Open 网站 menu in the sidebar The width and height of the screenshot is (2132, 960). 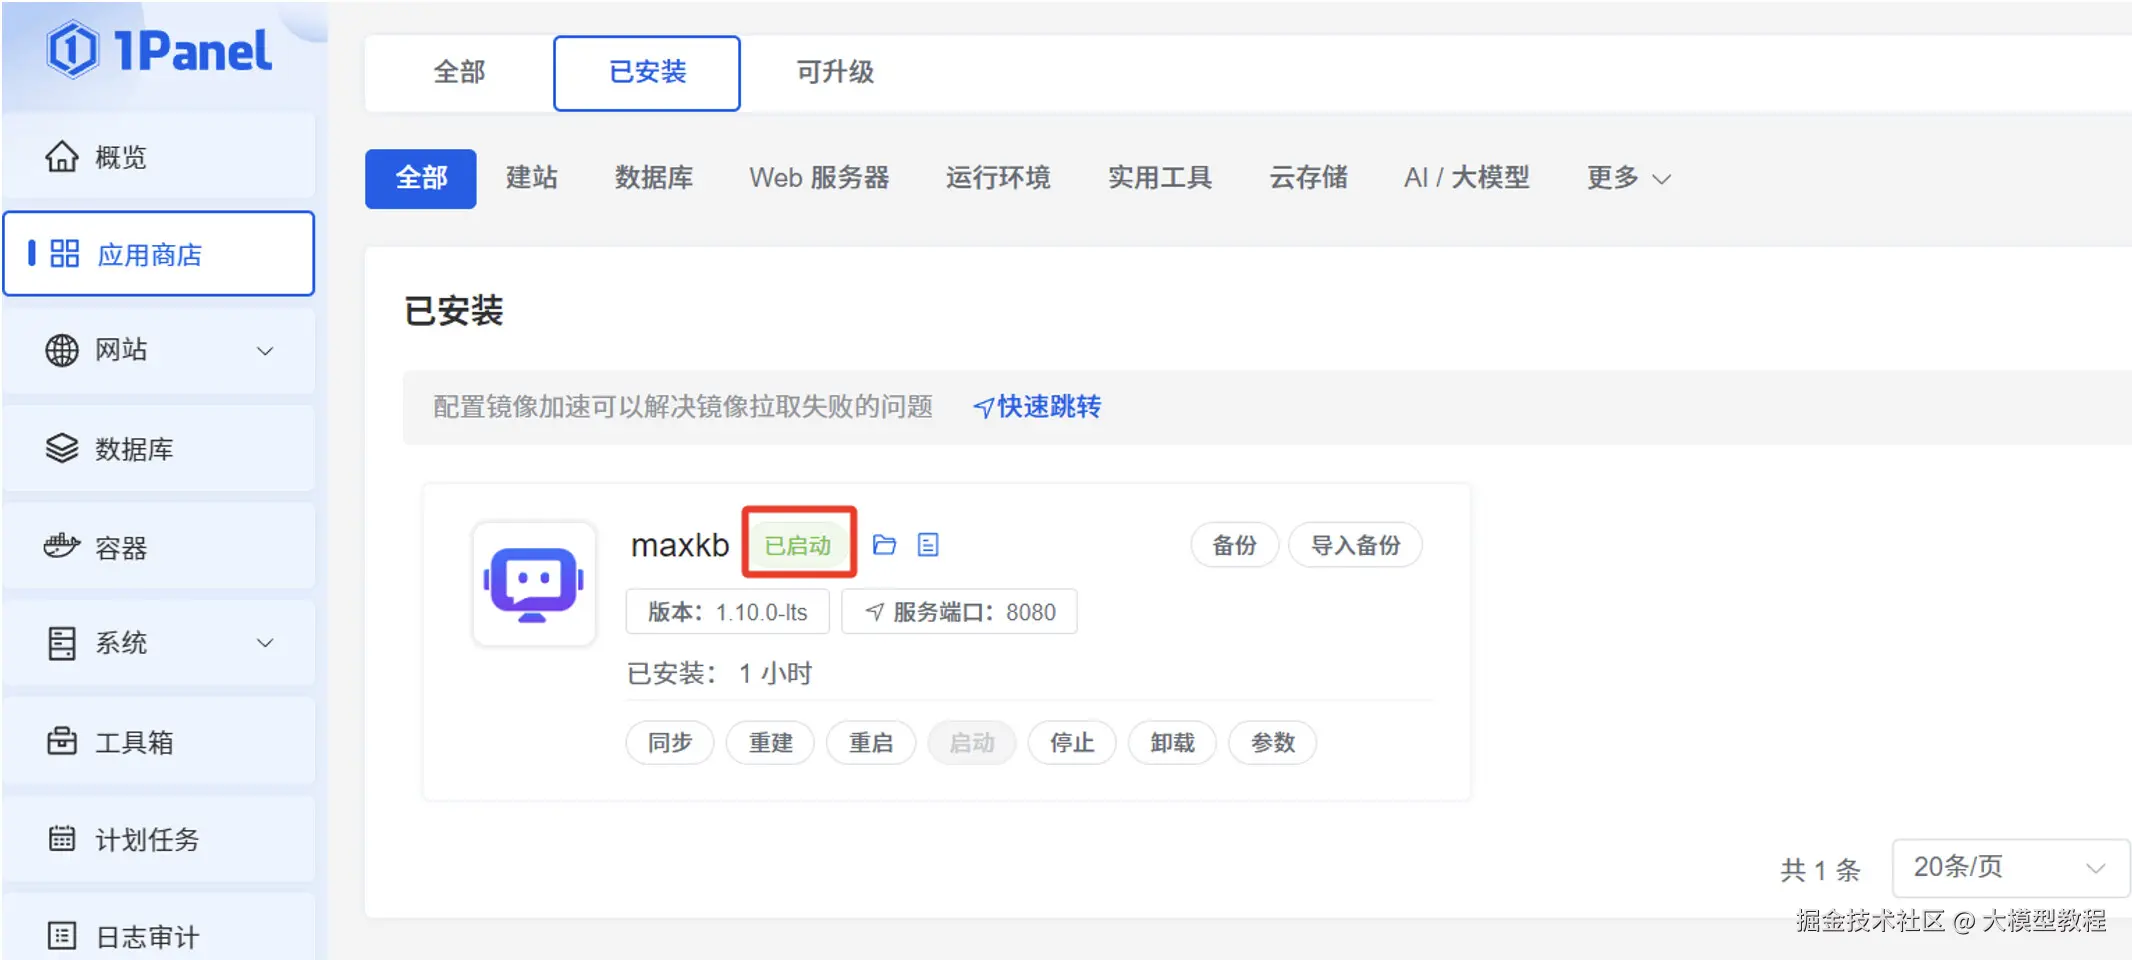click(x=159, y=351)
